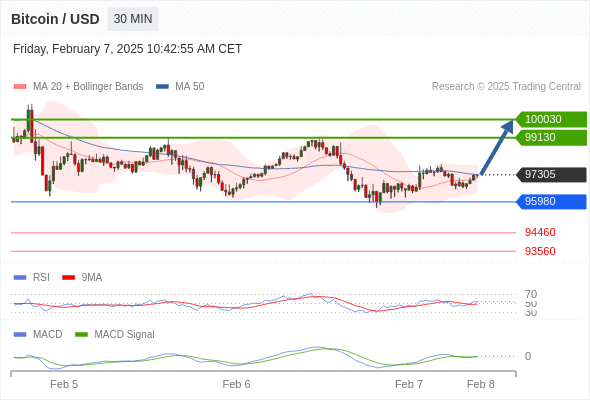Click the Bitcoin / USD chart title
Viewport: 590px width, 400px height.
[x=55, y=19]
